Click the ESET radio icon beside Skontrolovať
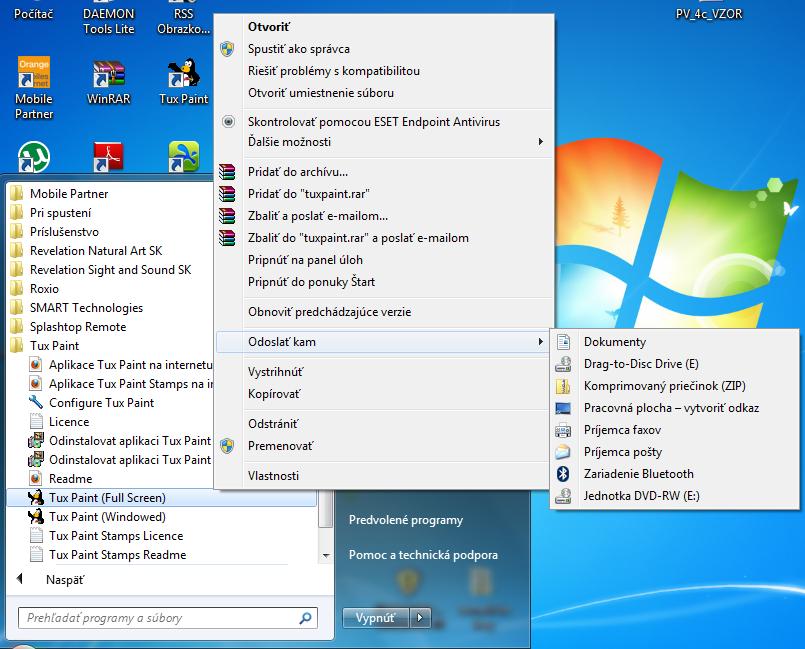 tap(228, 122)
